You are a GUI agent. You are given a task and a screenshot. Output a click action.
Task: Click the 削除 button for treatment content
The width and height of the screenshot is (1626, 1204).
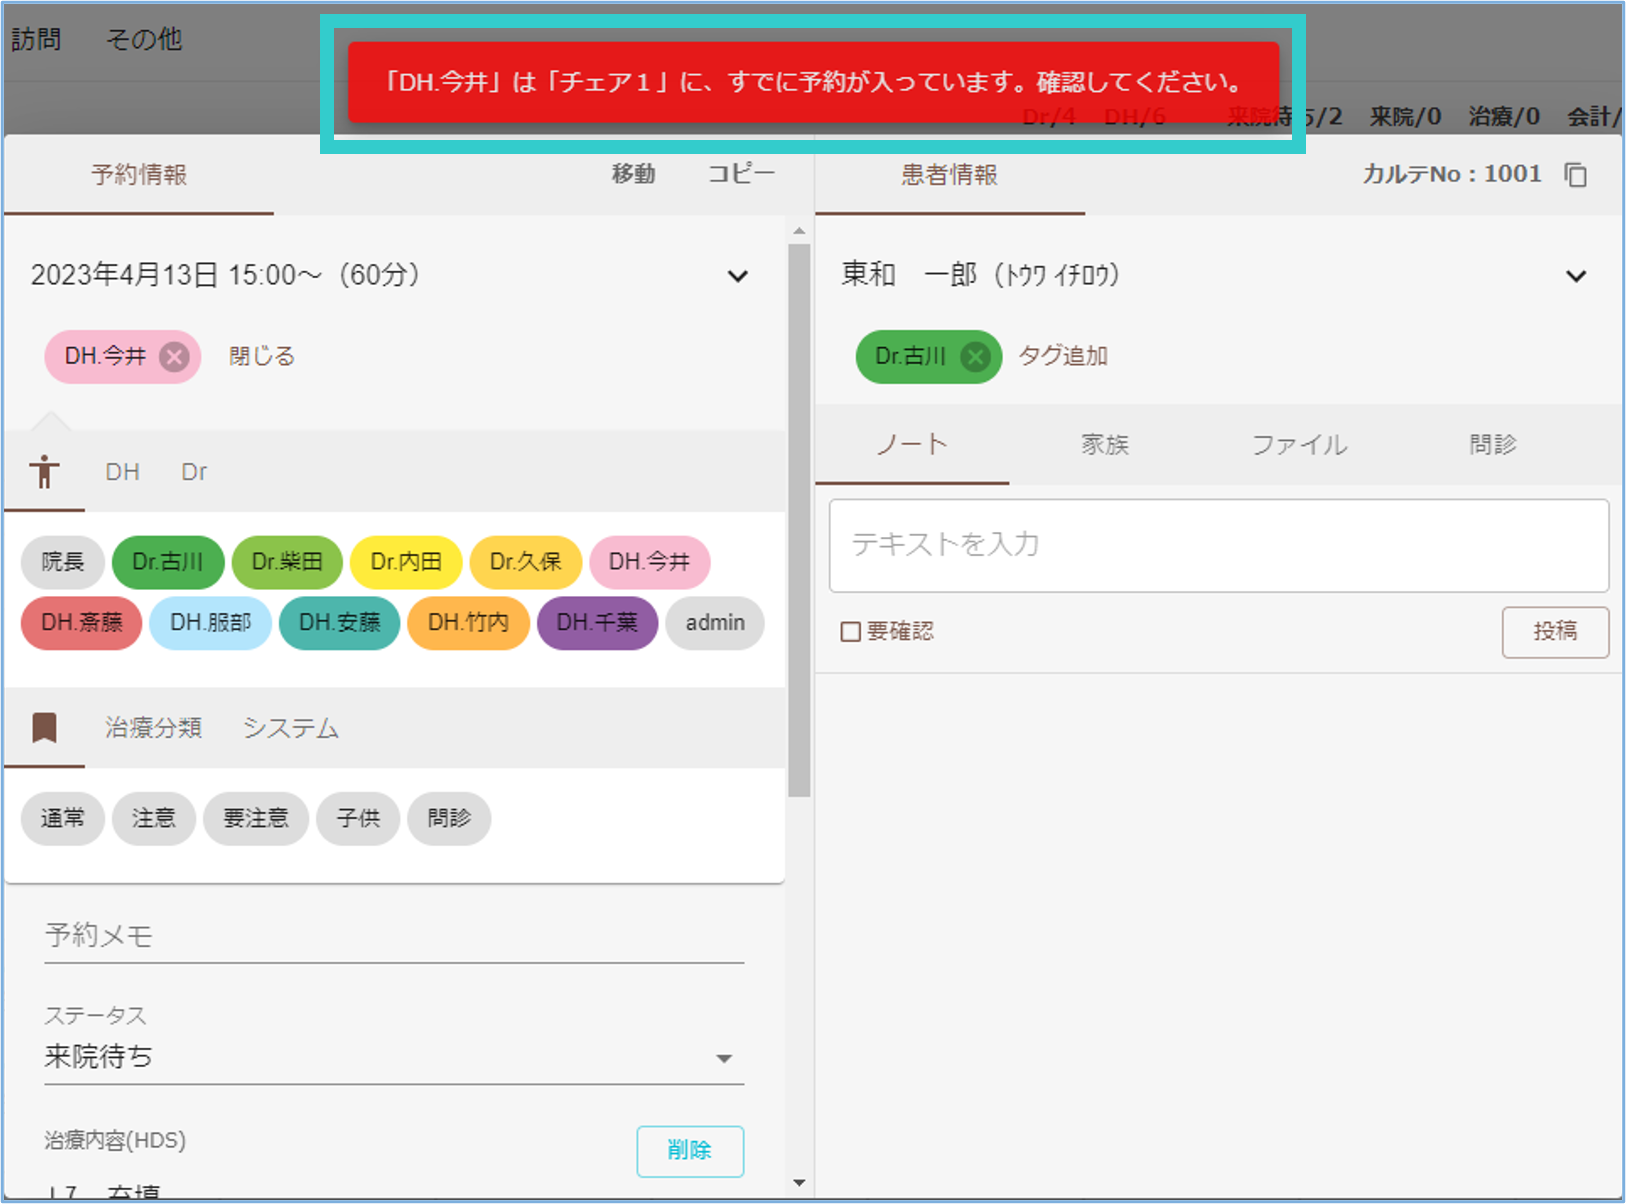point(689,1151)
